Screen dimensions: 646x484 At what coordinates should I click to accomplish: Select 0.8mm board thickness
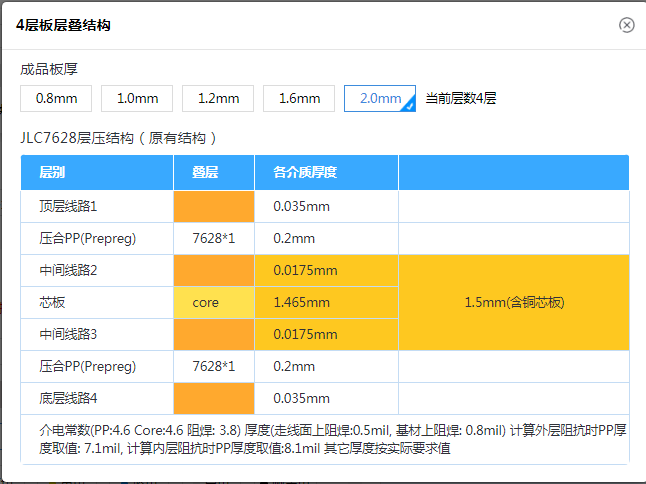pos(56,98)
